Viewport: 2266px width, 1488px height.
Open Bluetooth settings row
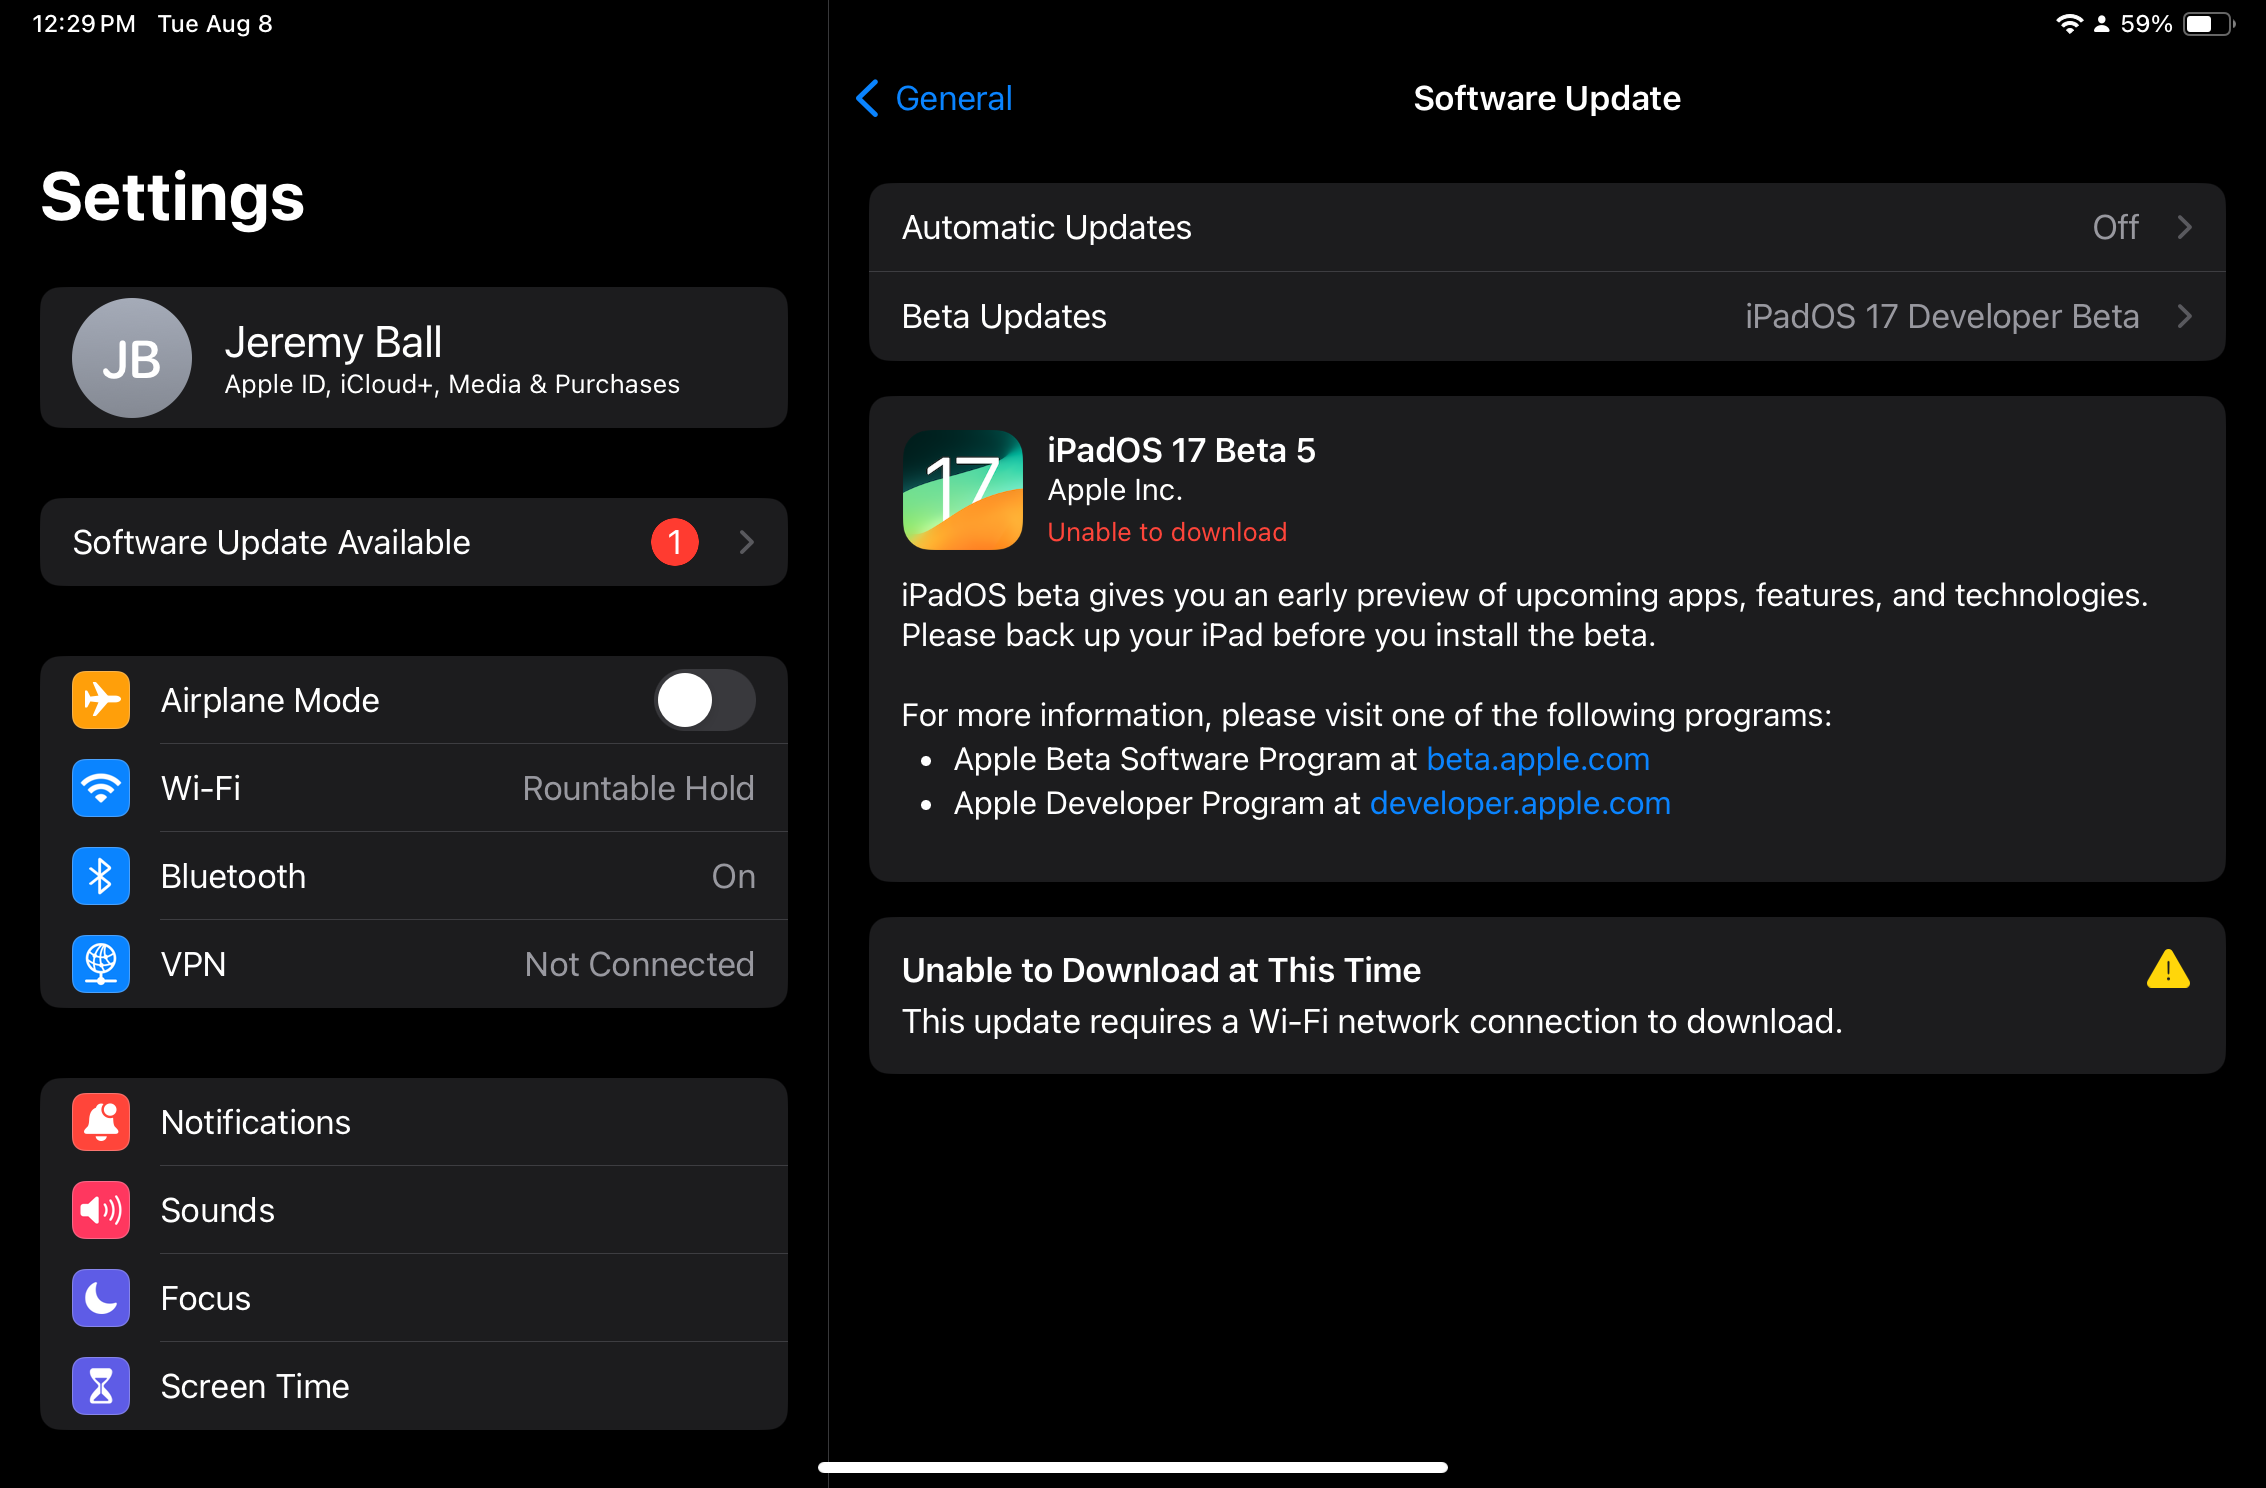coord(414,876)
